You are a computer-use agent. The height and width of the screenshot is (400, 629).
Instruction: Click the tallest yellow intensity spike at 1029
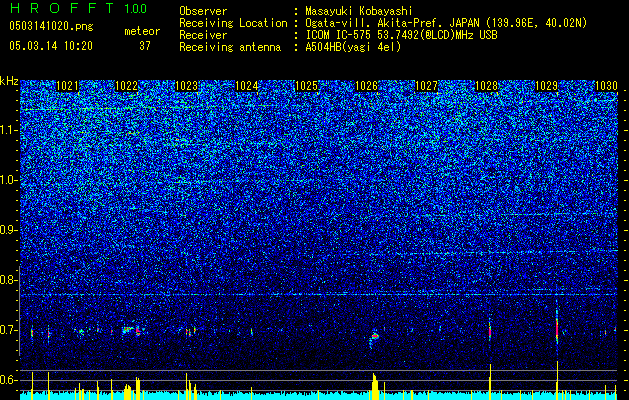click(x=557, y=380)
